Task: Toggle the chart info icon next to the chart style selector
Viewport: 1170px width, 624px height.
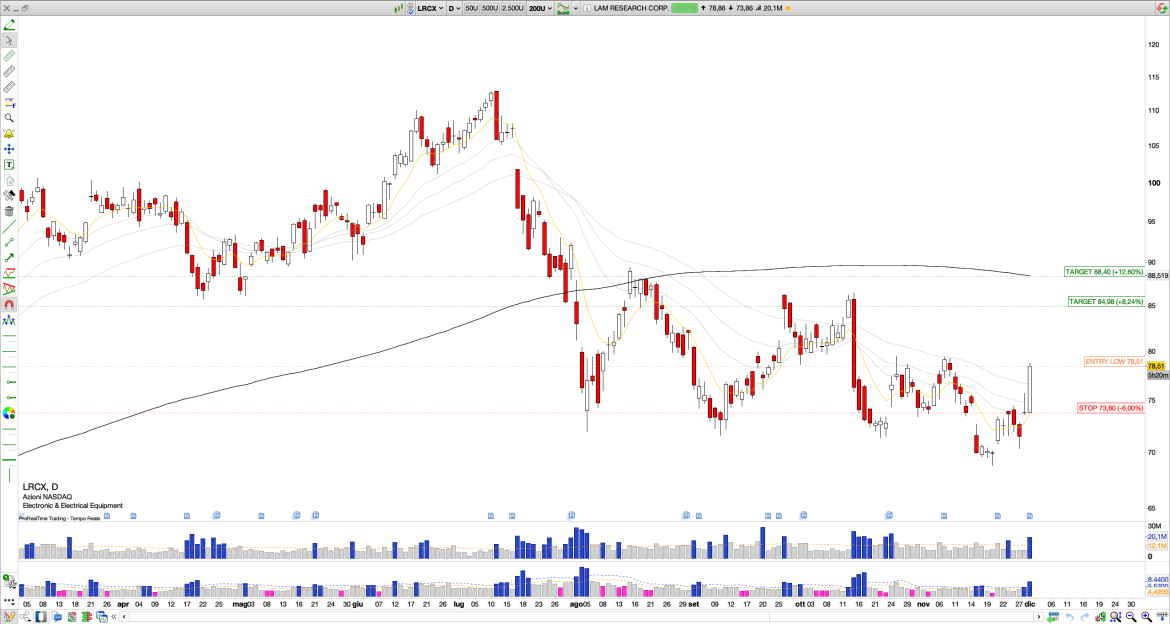Action: tap(587, 8)
